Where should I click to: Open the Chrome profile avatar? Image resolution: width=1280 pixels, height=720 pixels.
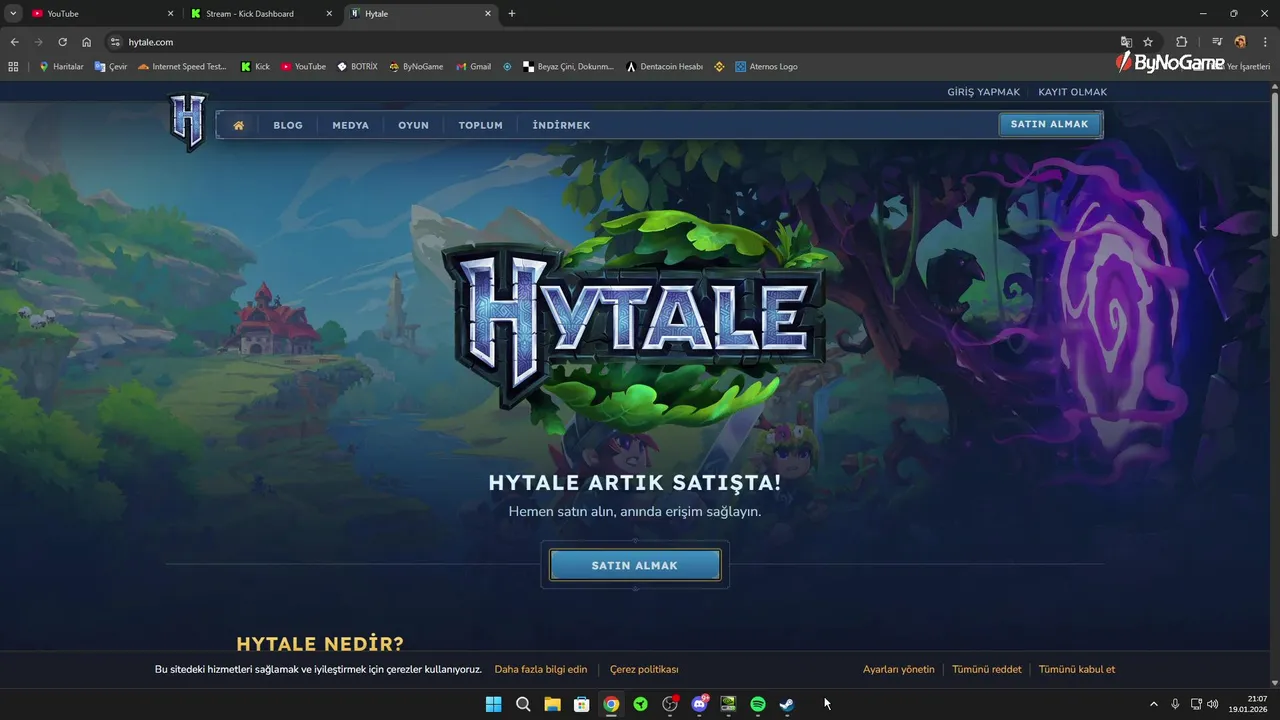click(1240, 42)
